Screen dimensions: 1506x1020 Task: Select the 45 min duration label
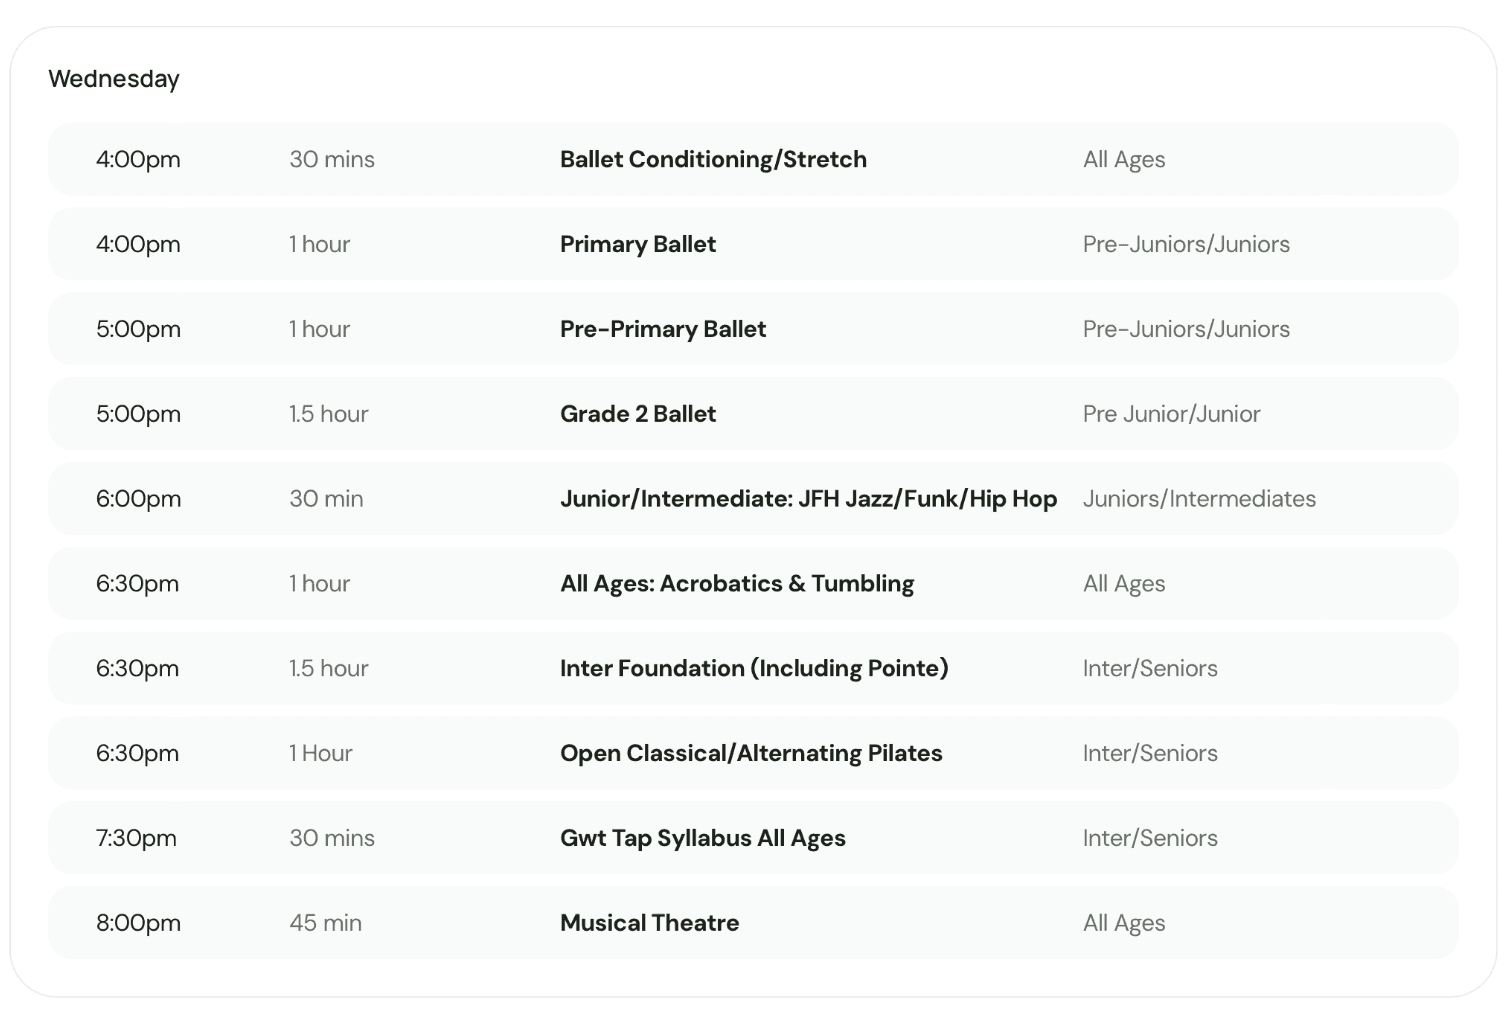(x=326, y=923)
